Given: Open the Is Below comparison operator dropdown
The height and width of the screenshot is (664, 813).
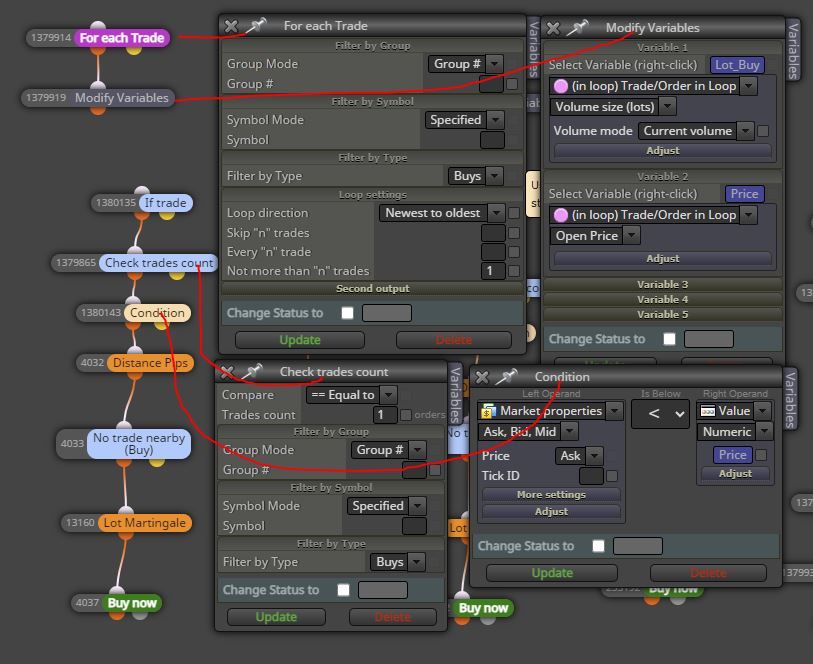Looking at the screenshot, I should (x=661, y=414).
